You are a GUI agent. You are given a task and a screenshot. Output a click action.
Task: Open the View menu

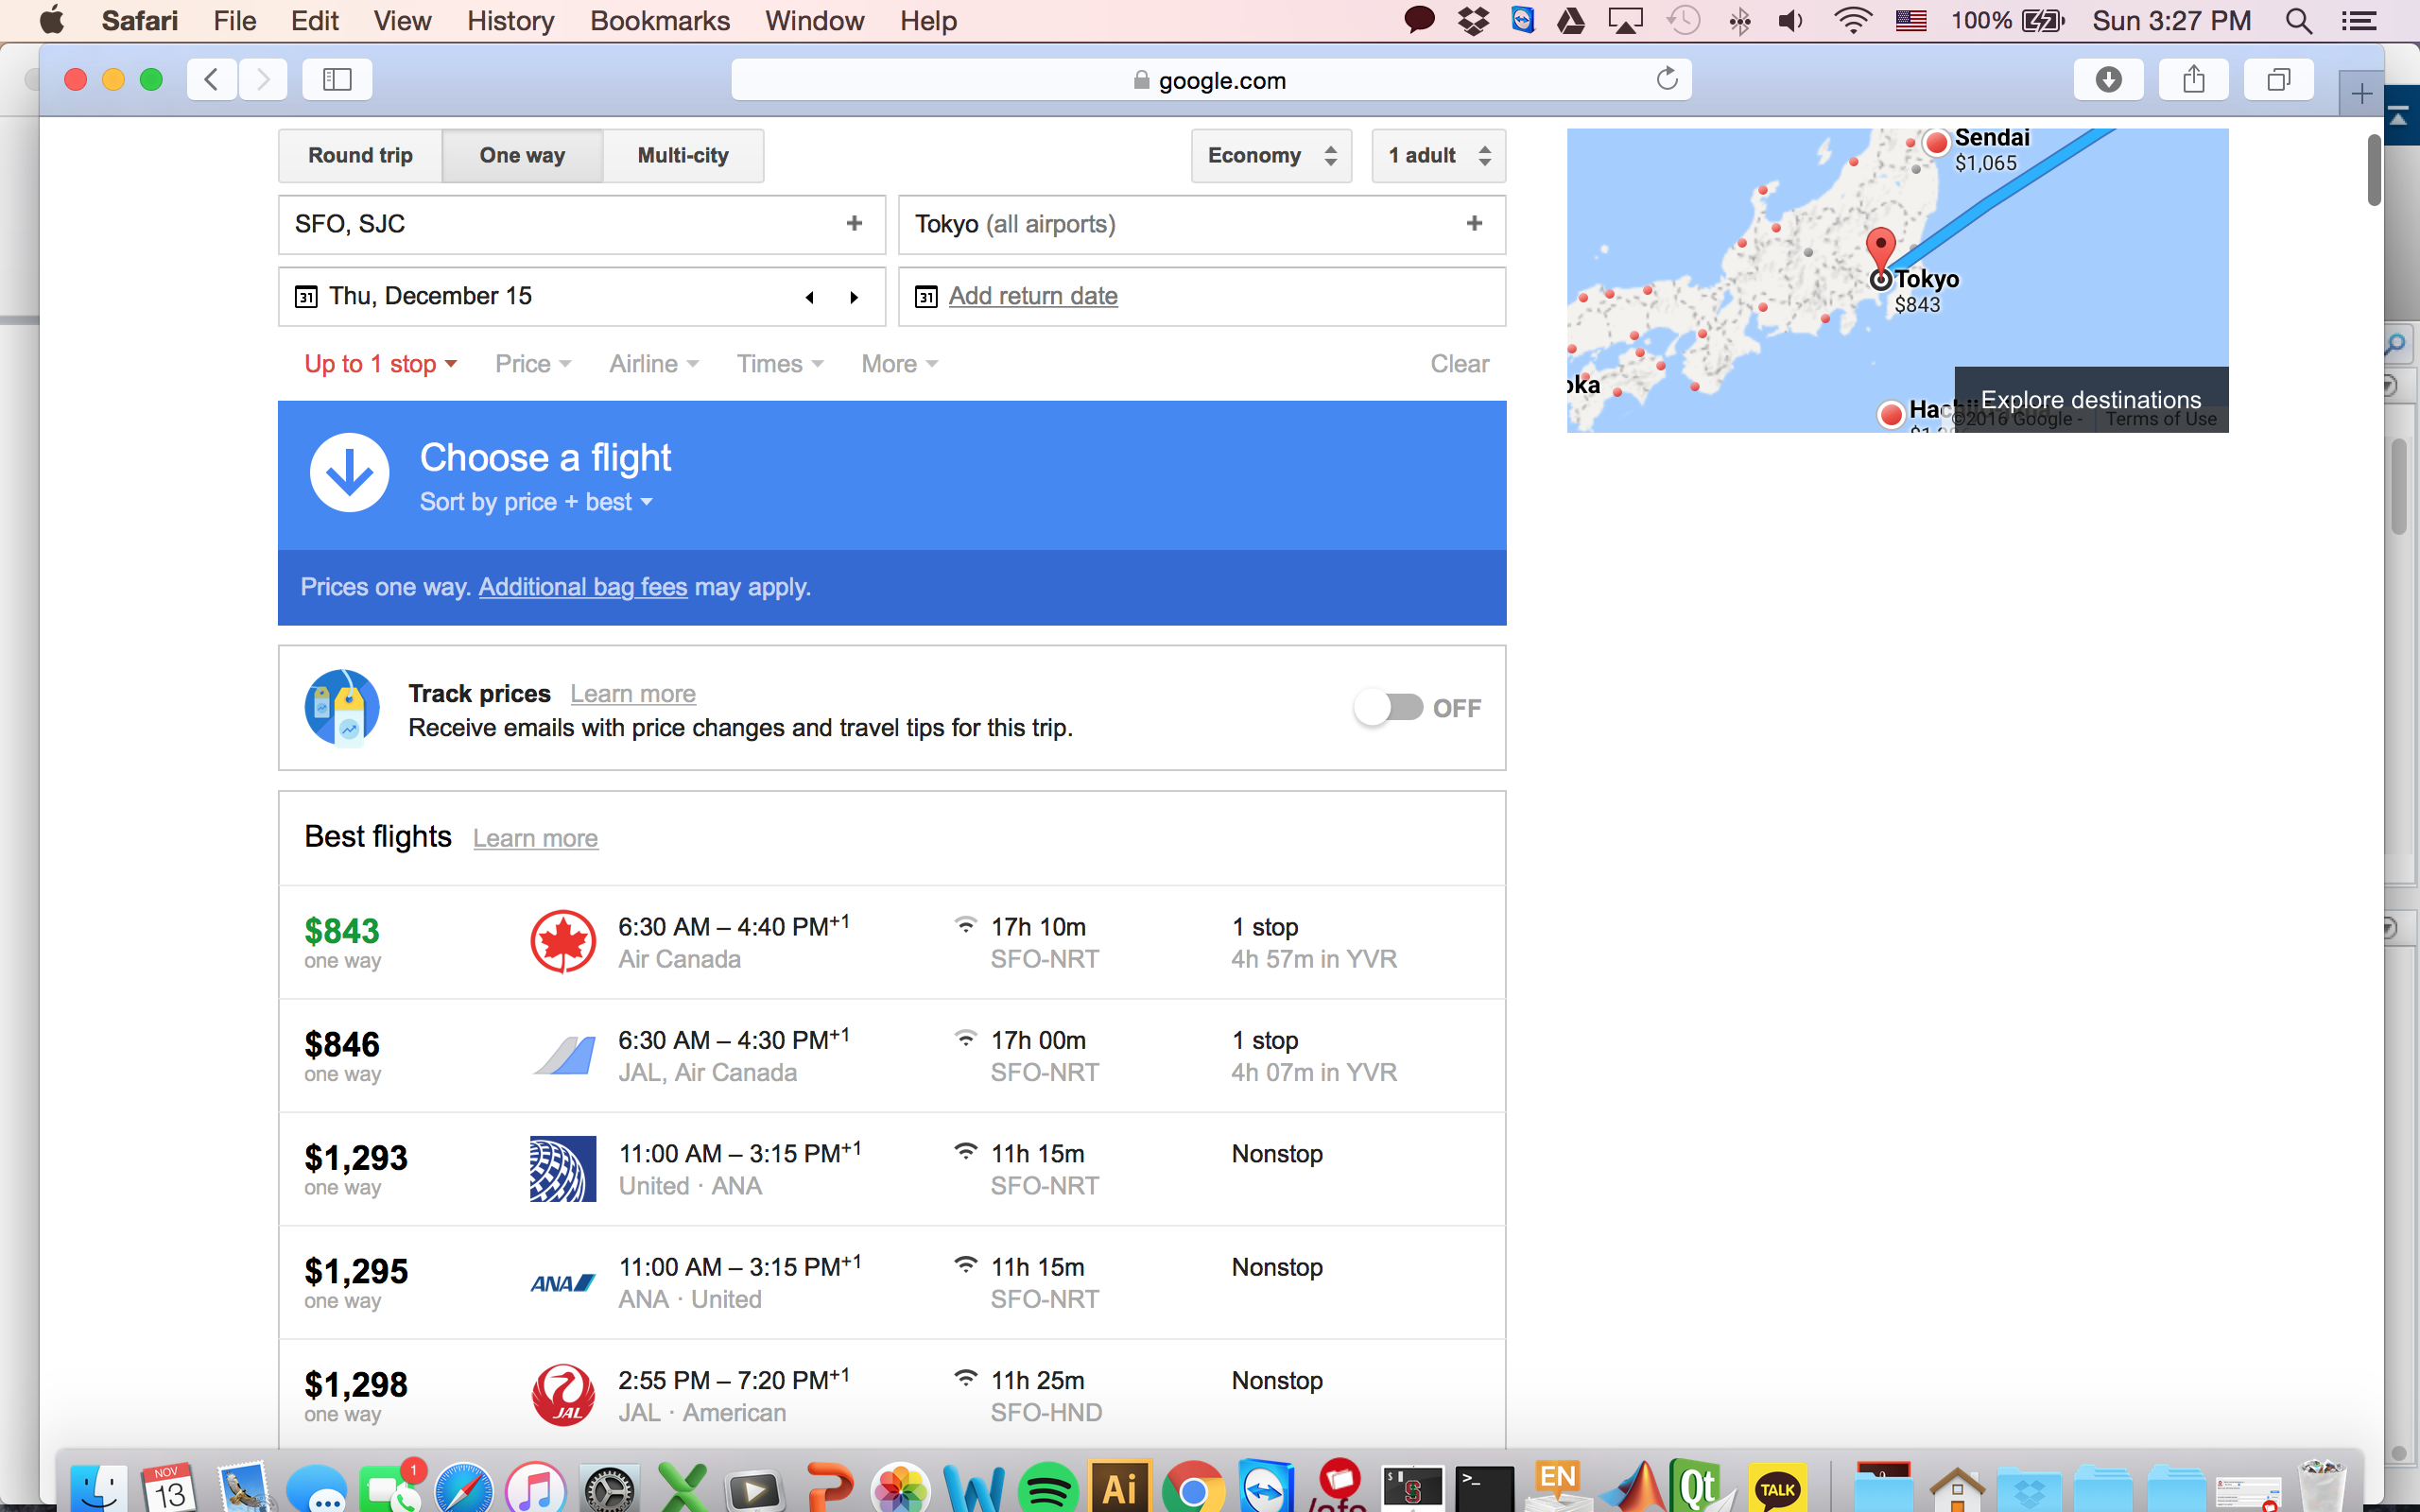(402, 21)
